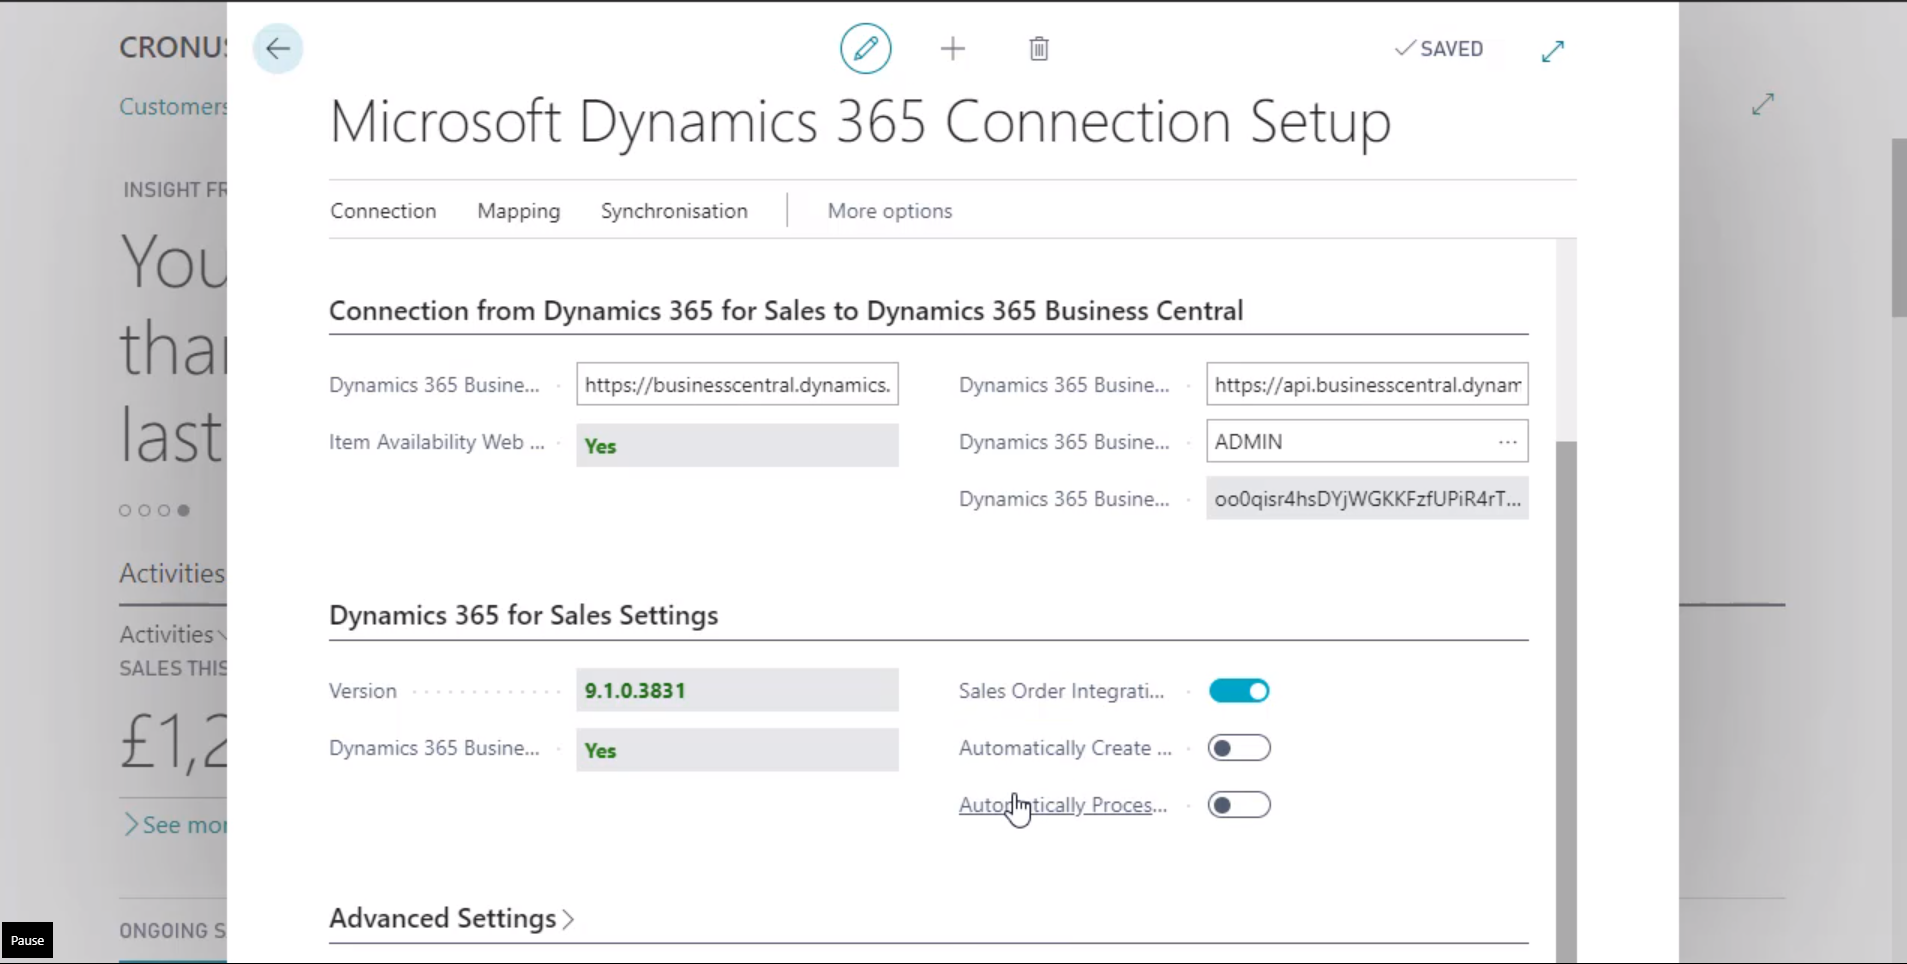Turn on the Automatically Process toggle
The image size is (1907, 964).
[x=1239, y=804]
